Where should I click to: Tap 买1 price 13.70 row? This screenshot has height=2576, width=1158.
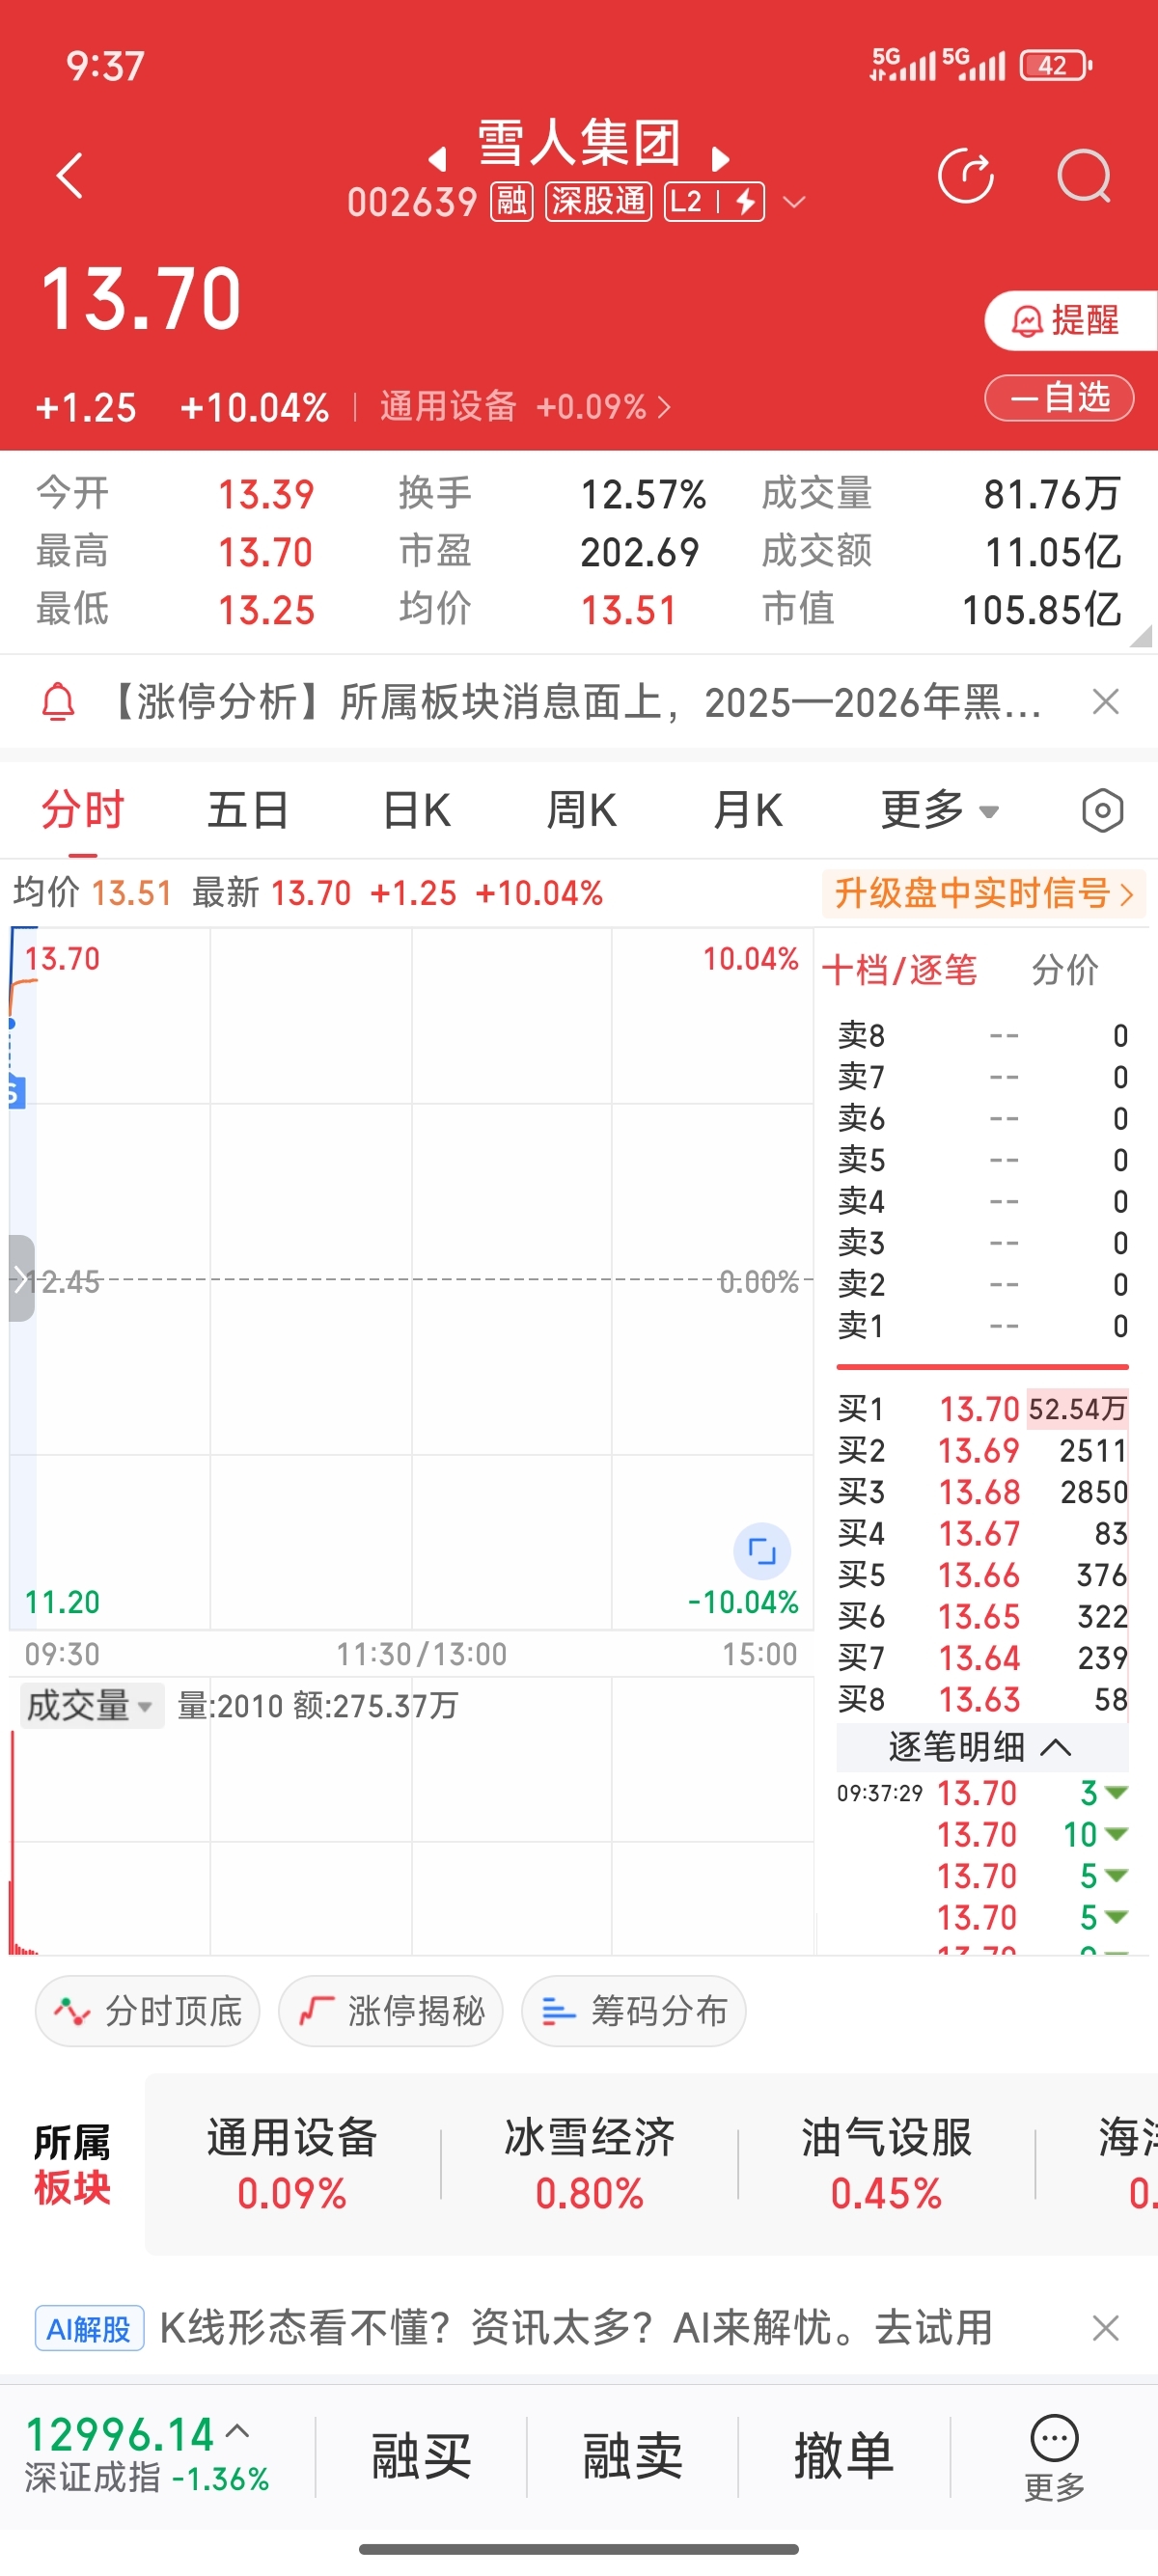click(x=982, y=1409)
